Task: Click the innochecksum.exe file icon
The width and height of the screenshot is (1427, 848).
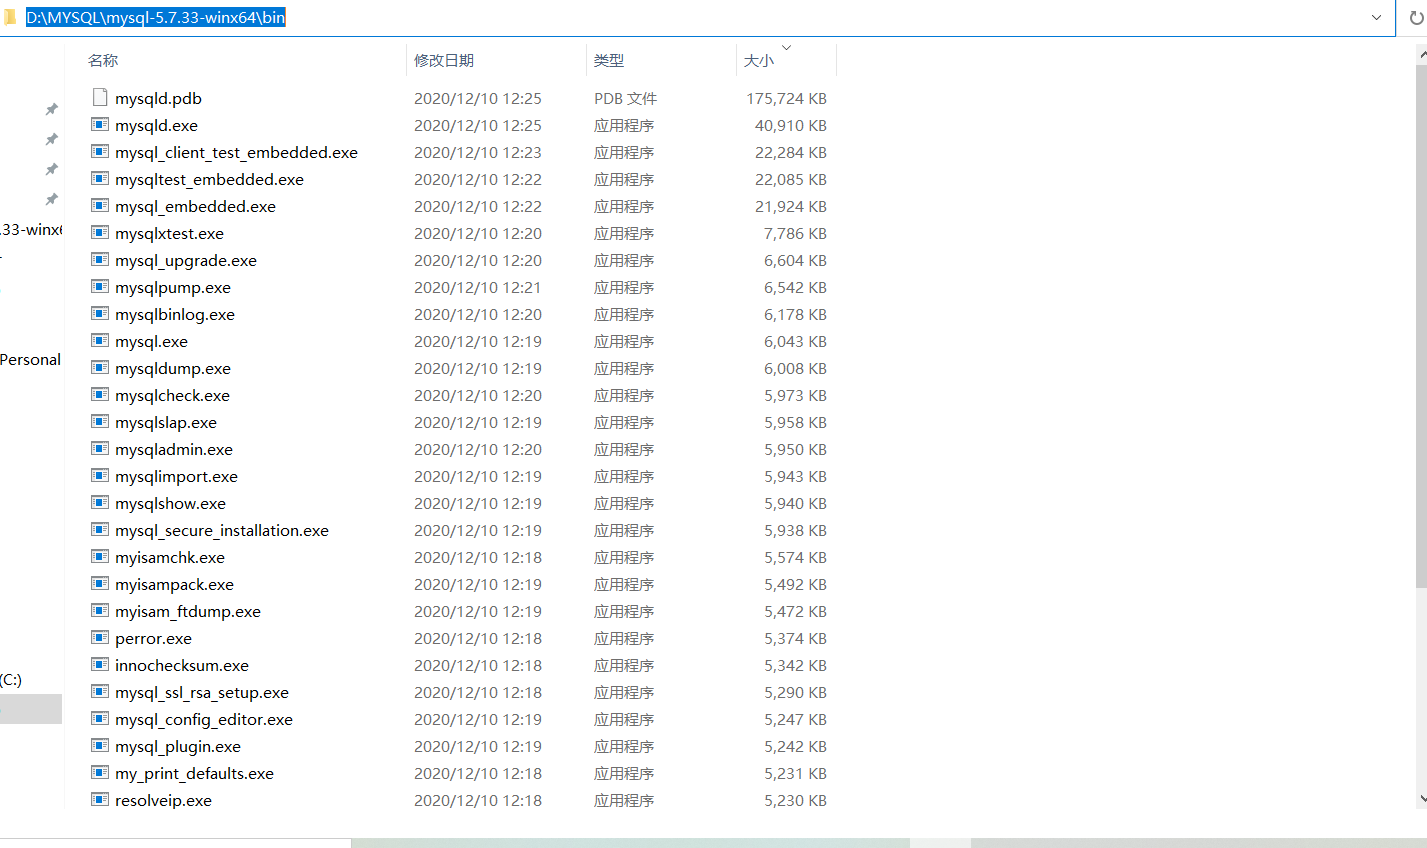Action: pos(100,664)
